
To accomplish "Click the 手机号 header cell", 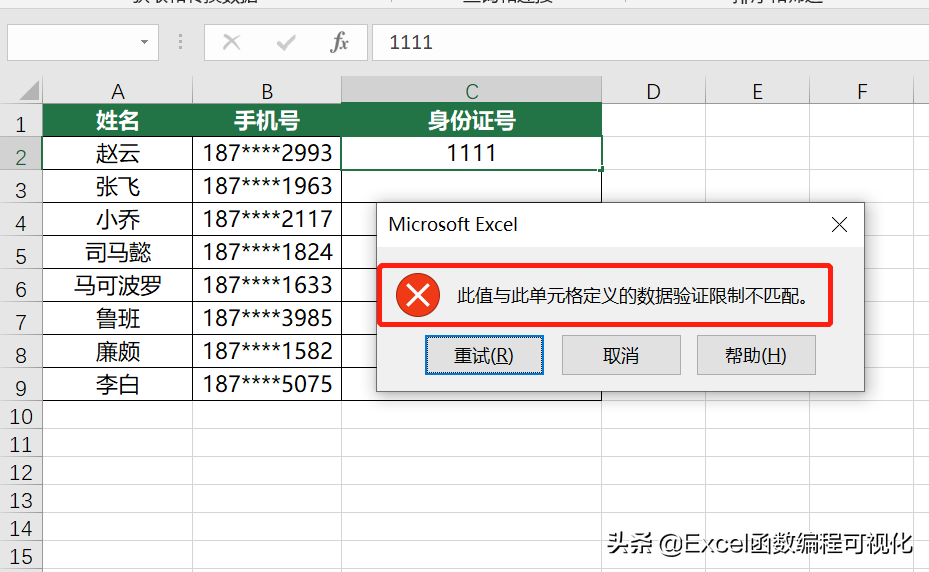I will tap(267, 120).
